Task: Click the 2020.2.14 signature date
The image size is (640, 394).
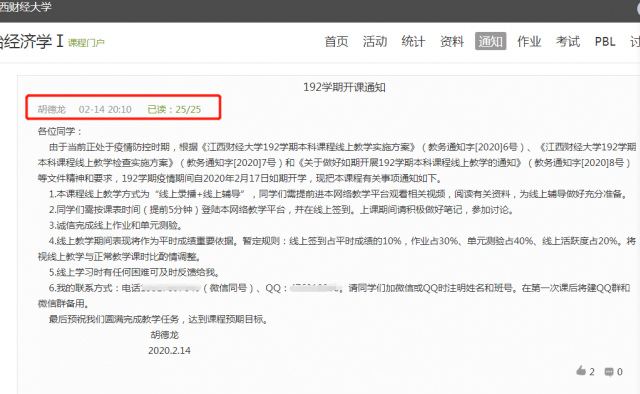Action: pos(169,351)
